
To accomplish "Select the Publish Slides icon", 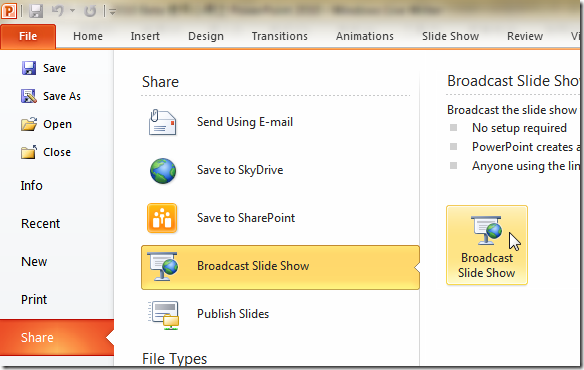I will 164,315.
